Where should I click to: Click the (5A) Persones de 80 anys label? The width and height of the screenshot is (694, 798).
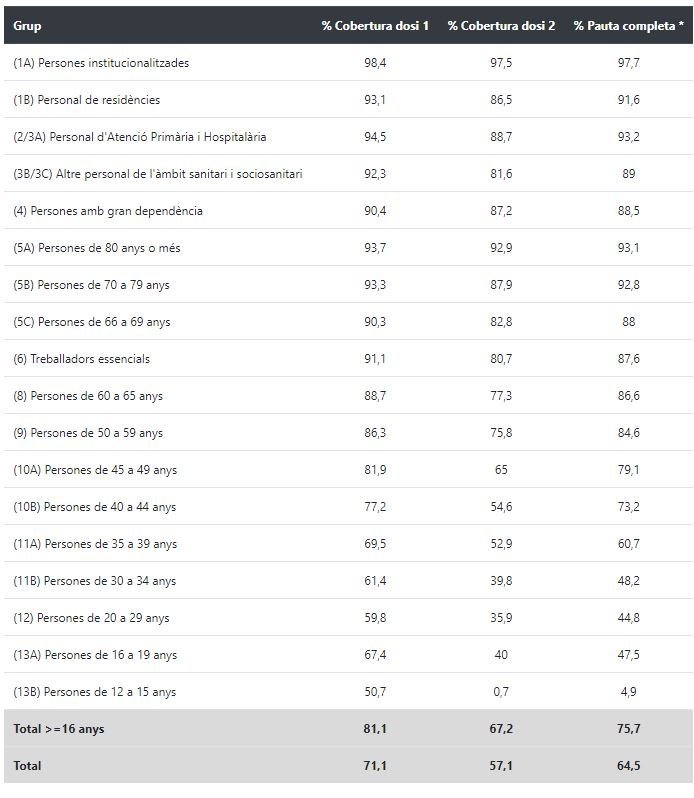(97, 248)
